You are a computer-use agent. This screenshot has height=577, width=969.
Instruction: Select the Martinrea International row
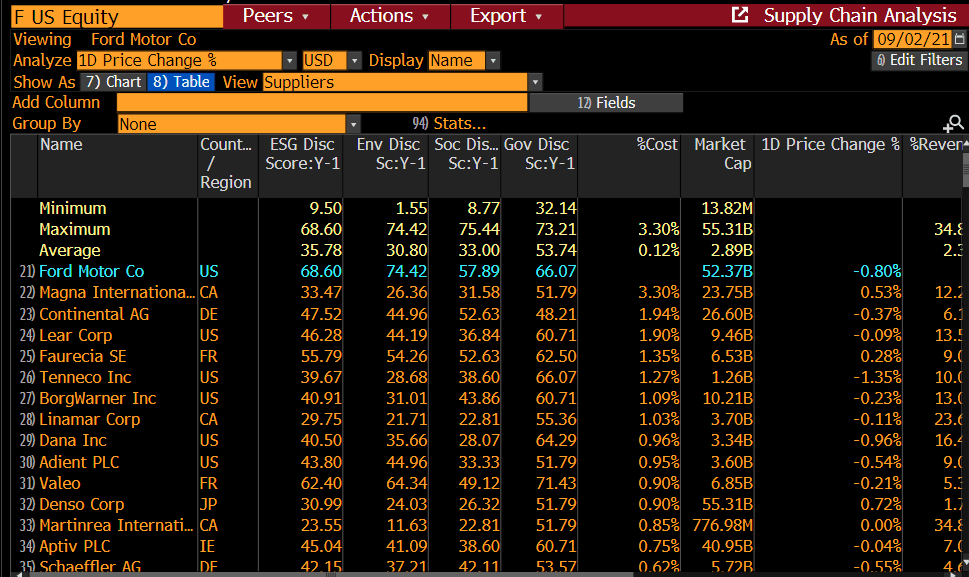point(488,524)
